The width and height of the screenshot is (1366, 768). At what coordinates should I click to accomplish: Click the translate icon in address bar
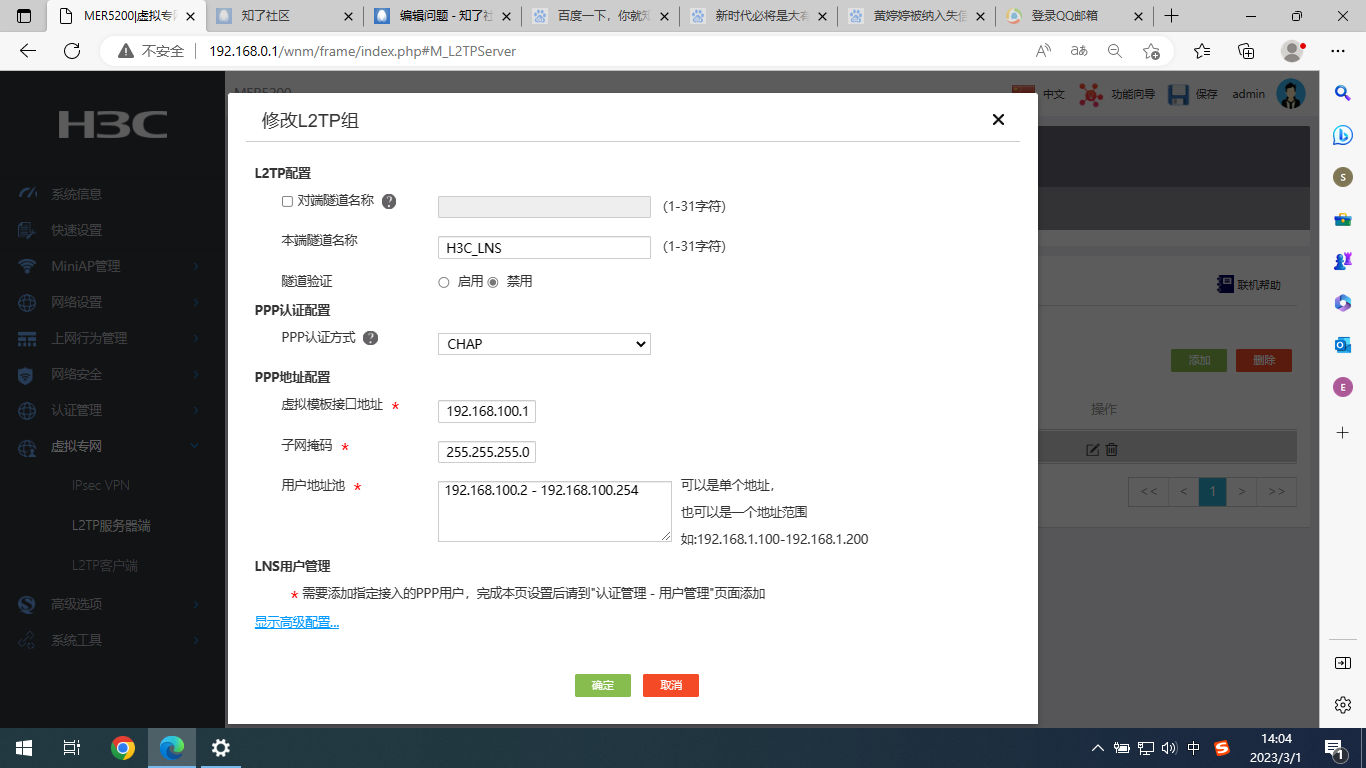(x=1079, y=51)
